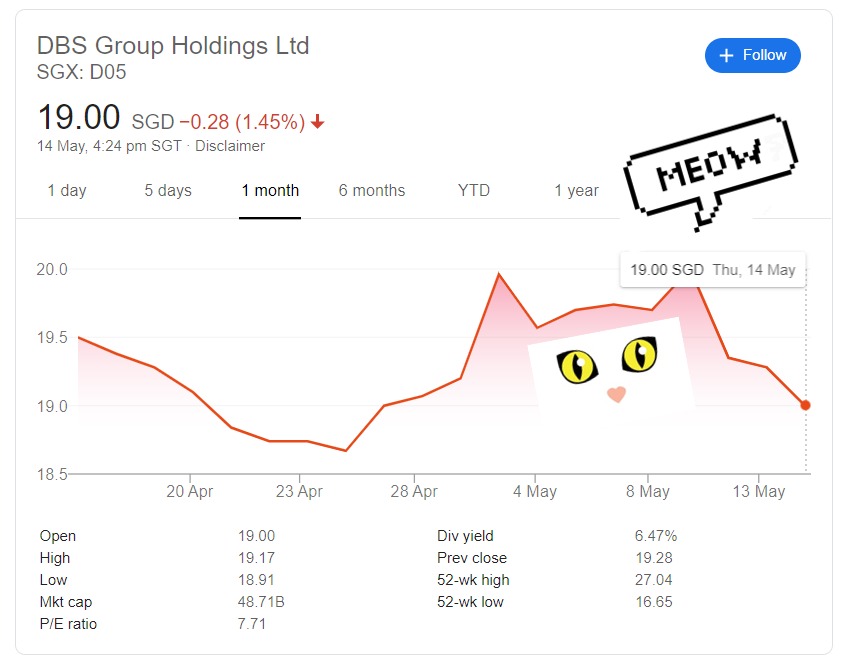
Task: Select the 1 day tab
Action: pyautogui.click(x=67, y=190)
